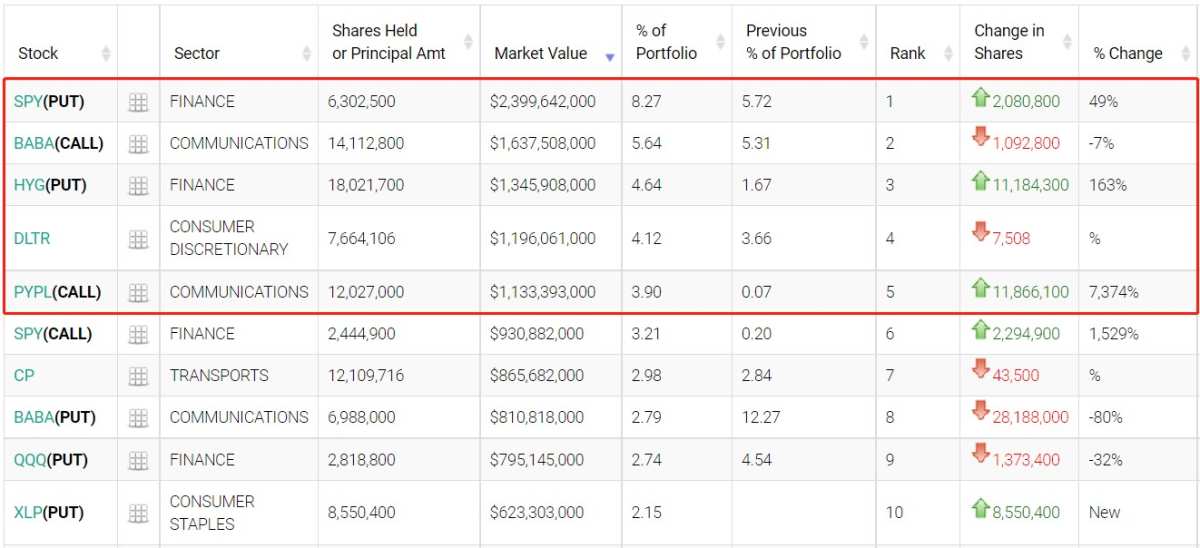Sort by Previous % of Portfolio column
This screenshot has height=548, width=1200.
[x=863, y=43]
